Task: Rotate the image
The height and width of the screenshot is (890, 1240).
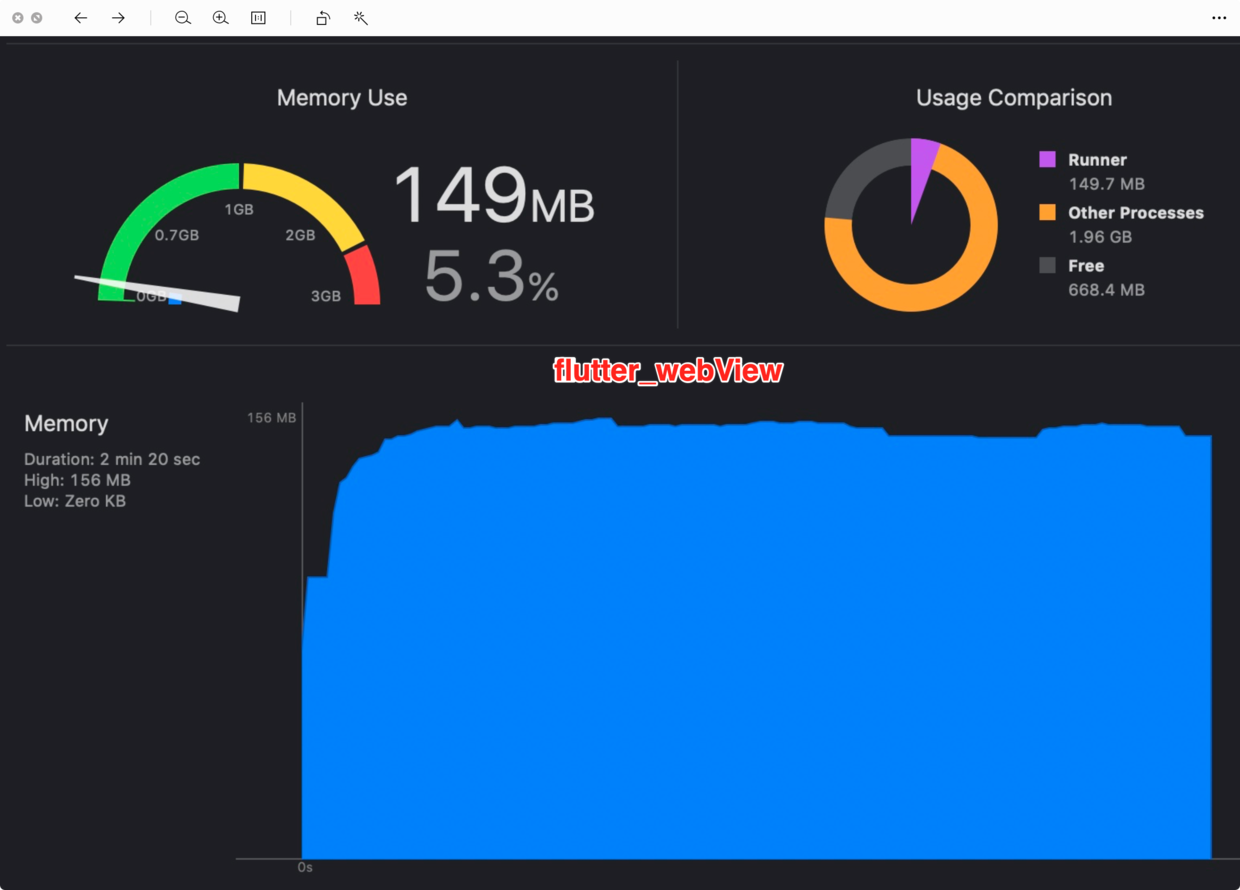Action: pos(323,18)
